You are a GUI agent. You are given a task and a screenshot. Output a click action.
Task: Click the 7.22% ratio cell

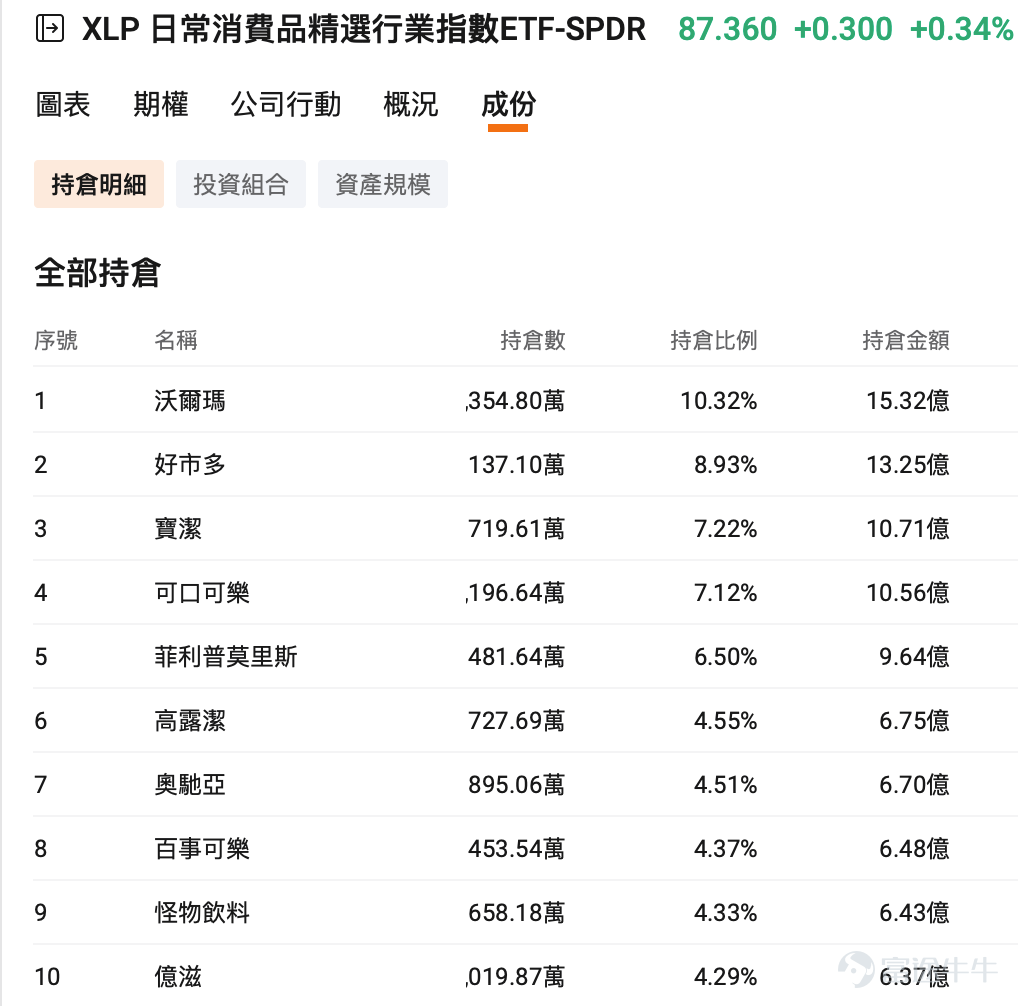click(x=726, y=528)
